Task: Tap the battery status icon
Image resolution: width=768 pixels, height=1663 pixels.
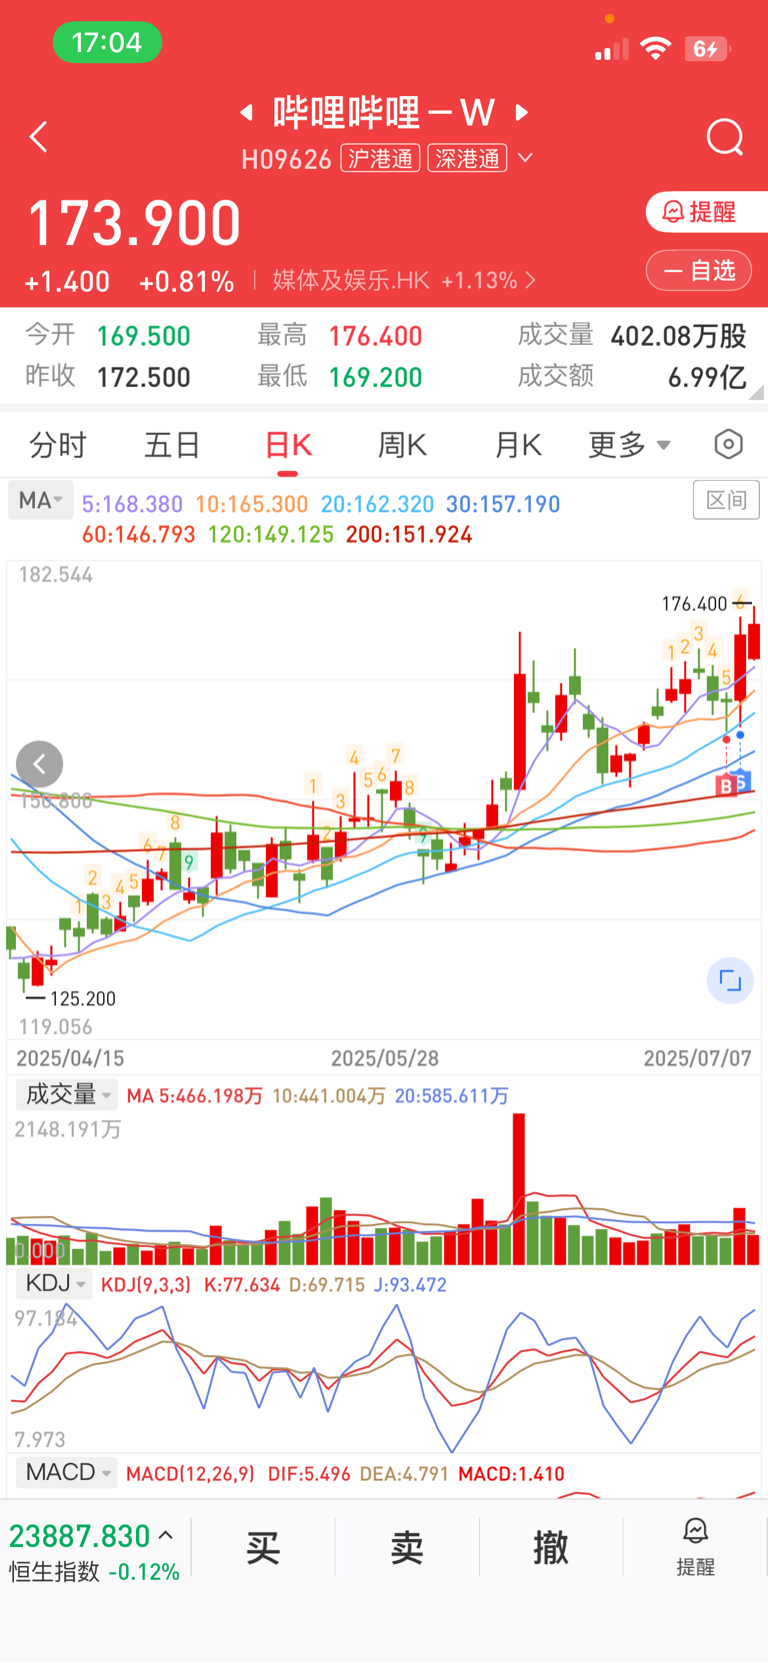Action: point(708,48)
